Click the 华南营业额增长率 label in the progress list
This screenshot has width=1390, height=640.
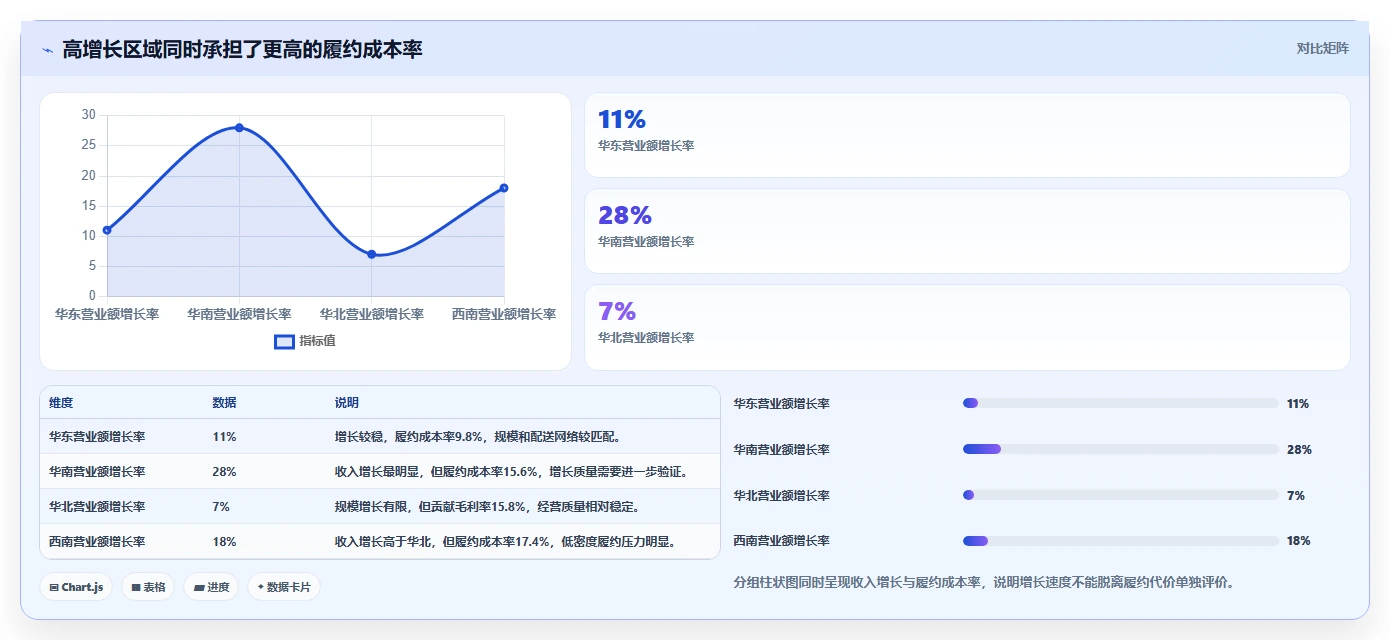(x=782, y=450)
